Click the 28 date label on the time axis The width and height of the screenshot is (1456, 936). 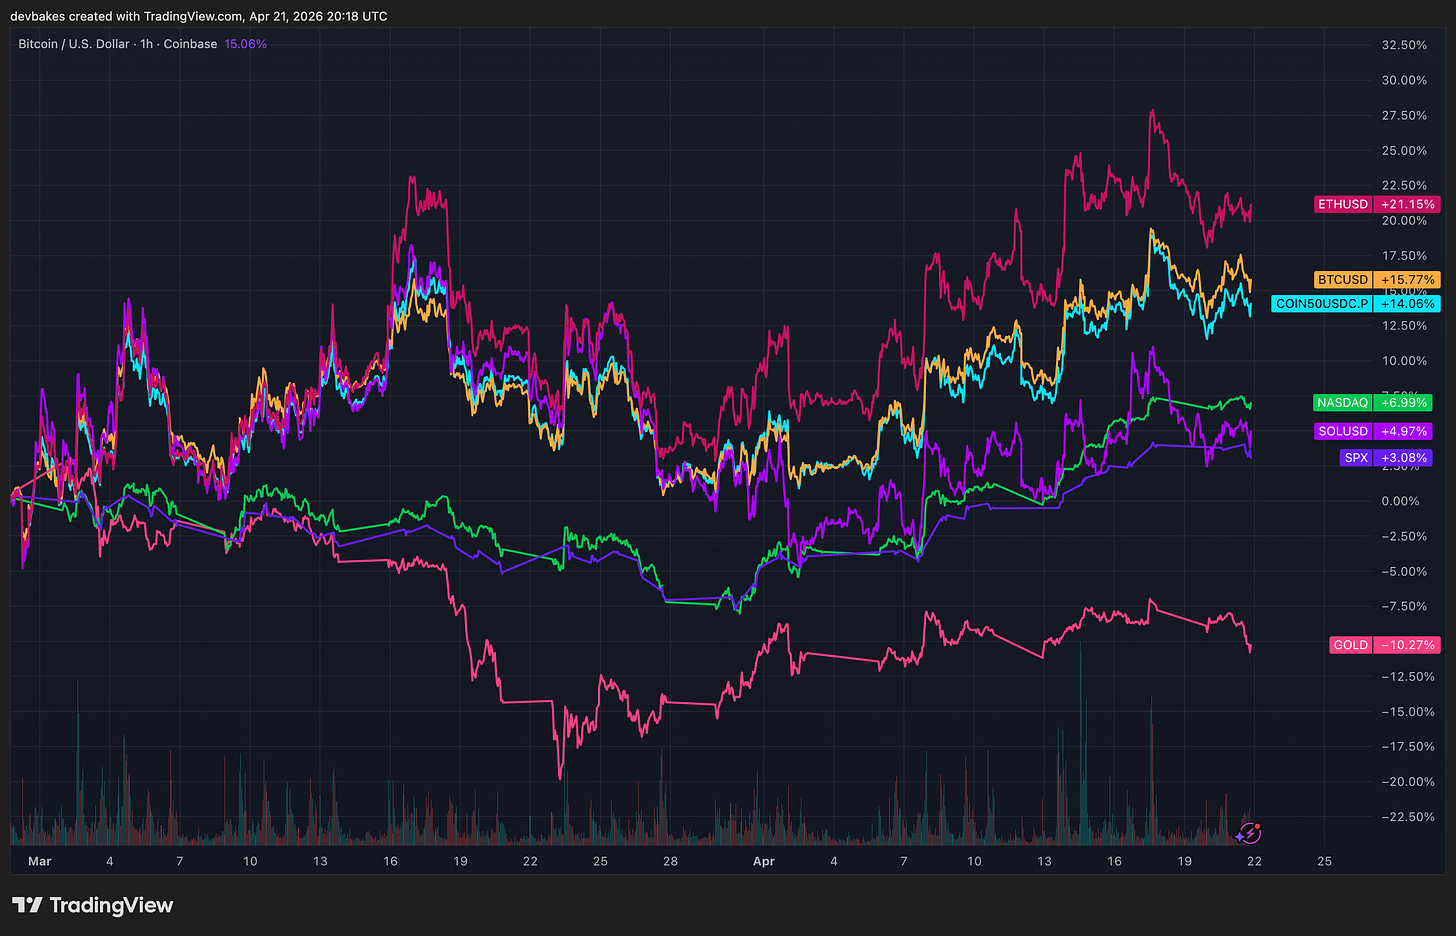[670, 861]
